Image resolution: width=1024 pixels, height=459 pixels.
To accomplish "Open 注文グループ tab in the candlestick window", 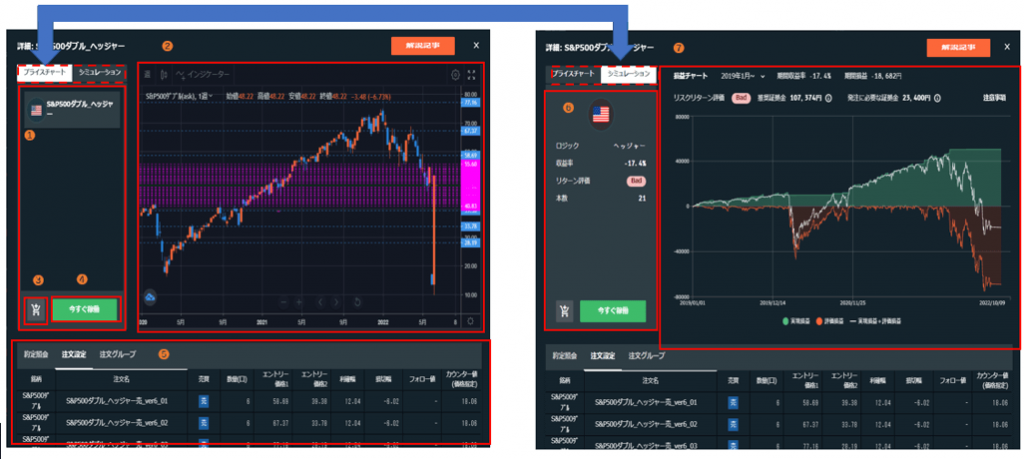I will (118, 354).
